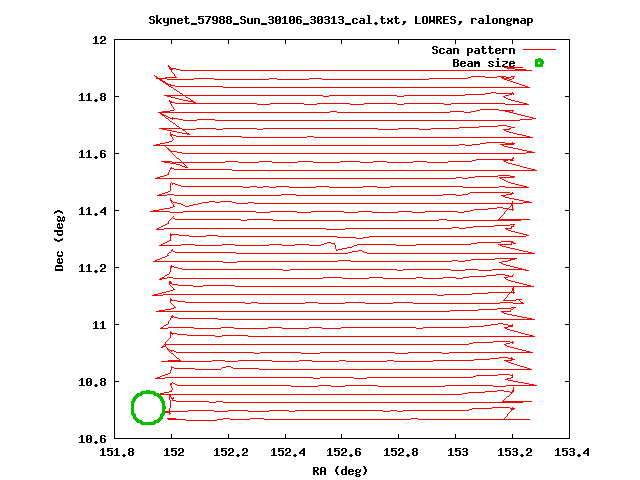
Task: Click the 'Dec (deg)' axis label
Action: (x=59, y=240)
